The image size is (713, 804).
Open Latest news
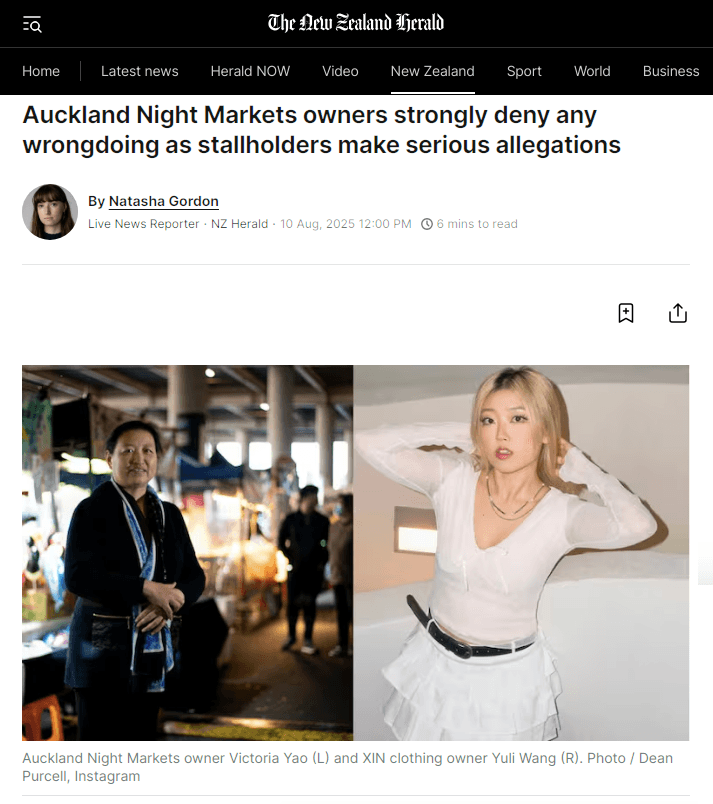point(139,71)
